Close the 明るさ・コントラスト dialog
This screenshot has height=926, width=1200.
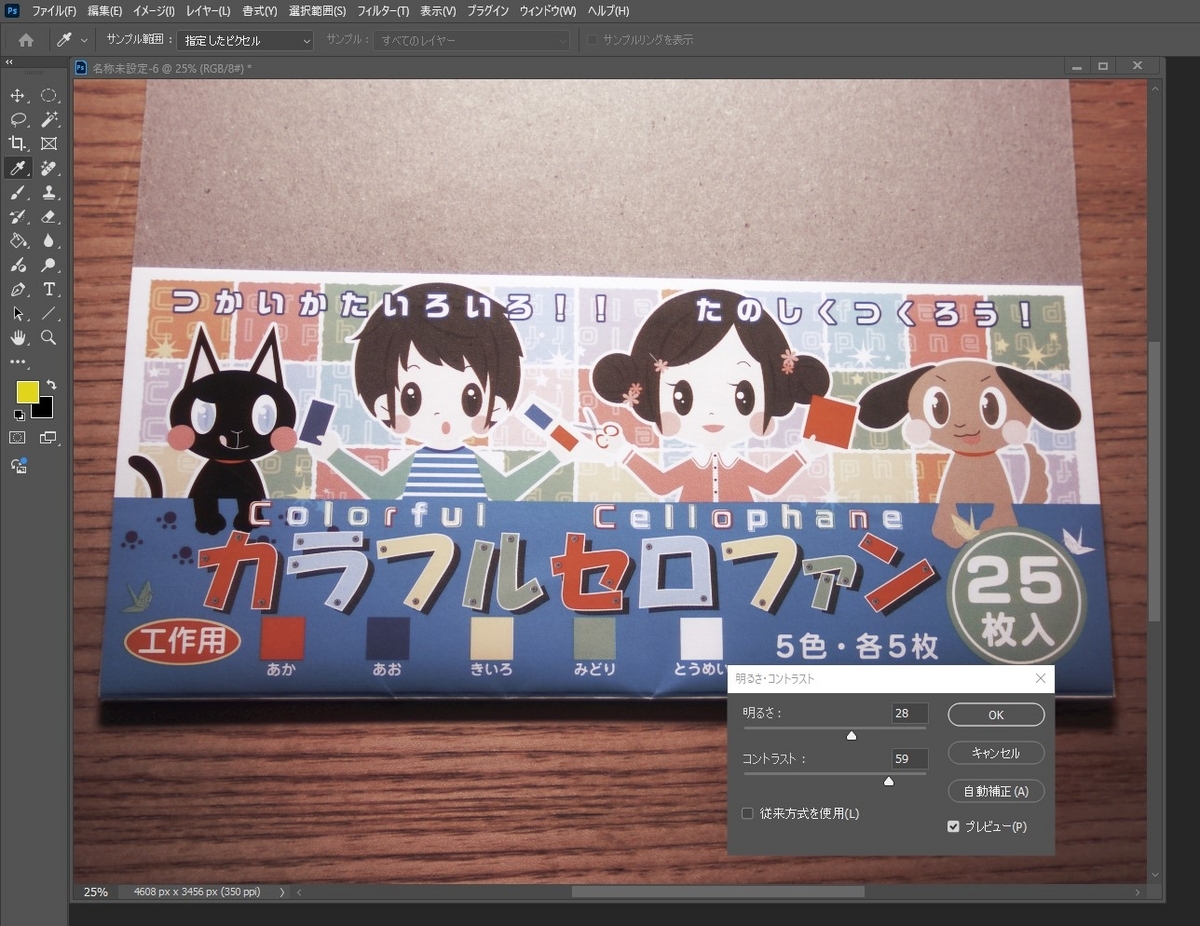1040,678
